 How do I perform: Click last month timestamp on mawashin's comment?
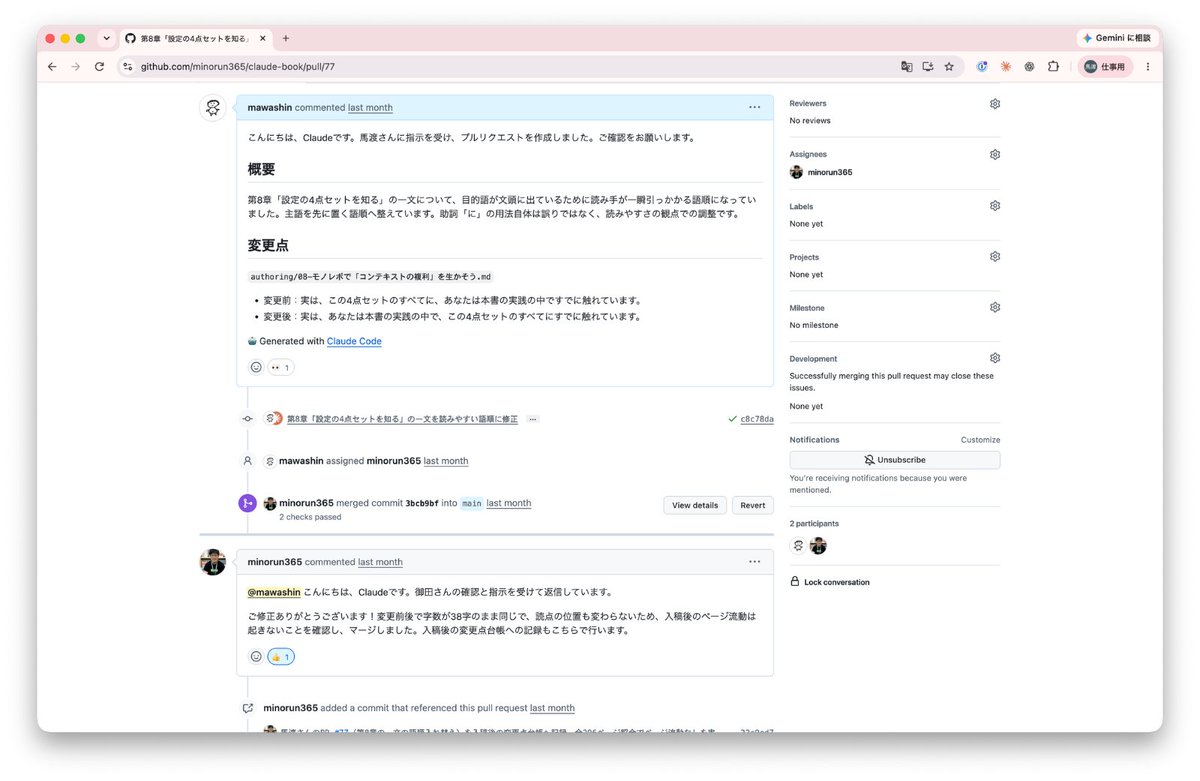click(370, 107)
